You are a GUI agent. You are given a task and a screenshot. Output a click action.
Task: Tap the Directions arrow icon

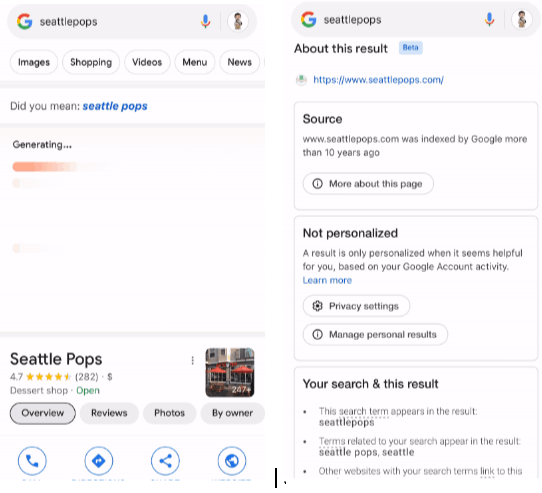pos(99,461)
